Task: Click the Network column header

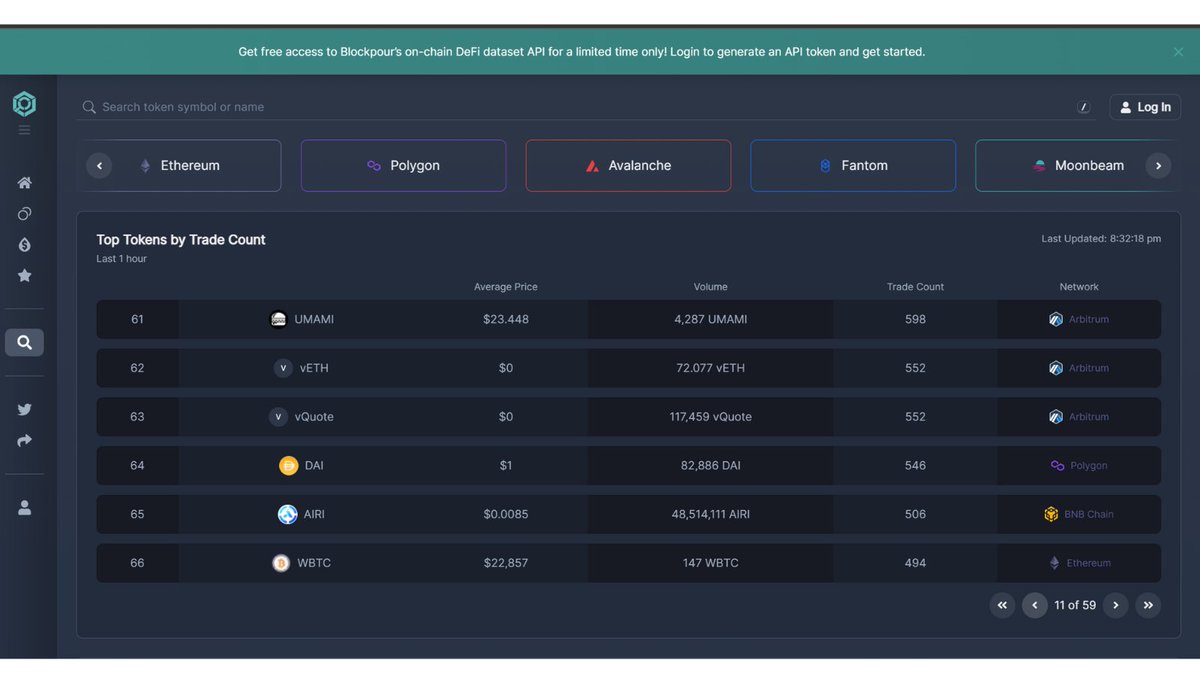Action: point(1079,287)
